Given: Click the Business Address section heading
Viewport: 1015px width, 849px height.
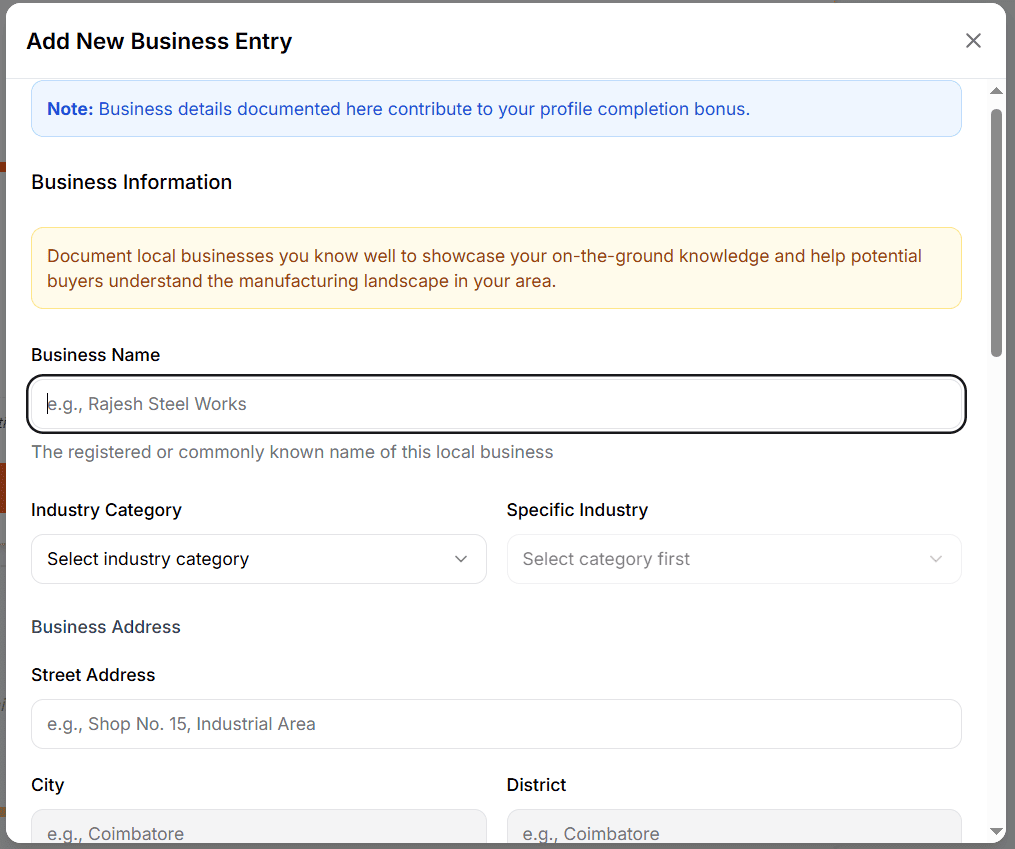Looking at the screenshot, I should 105,627.
